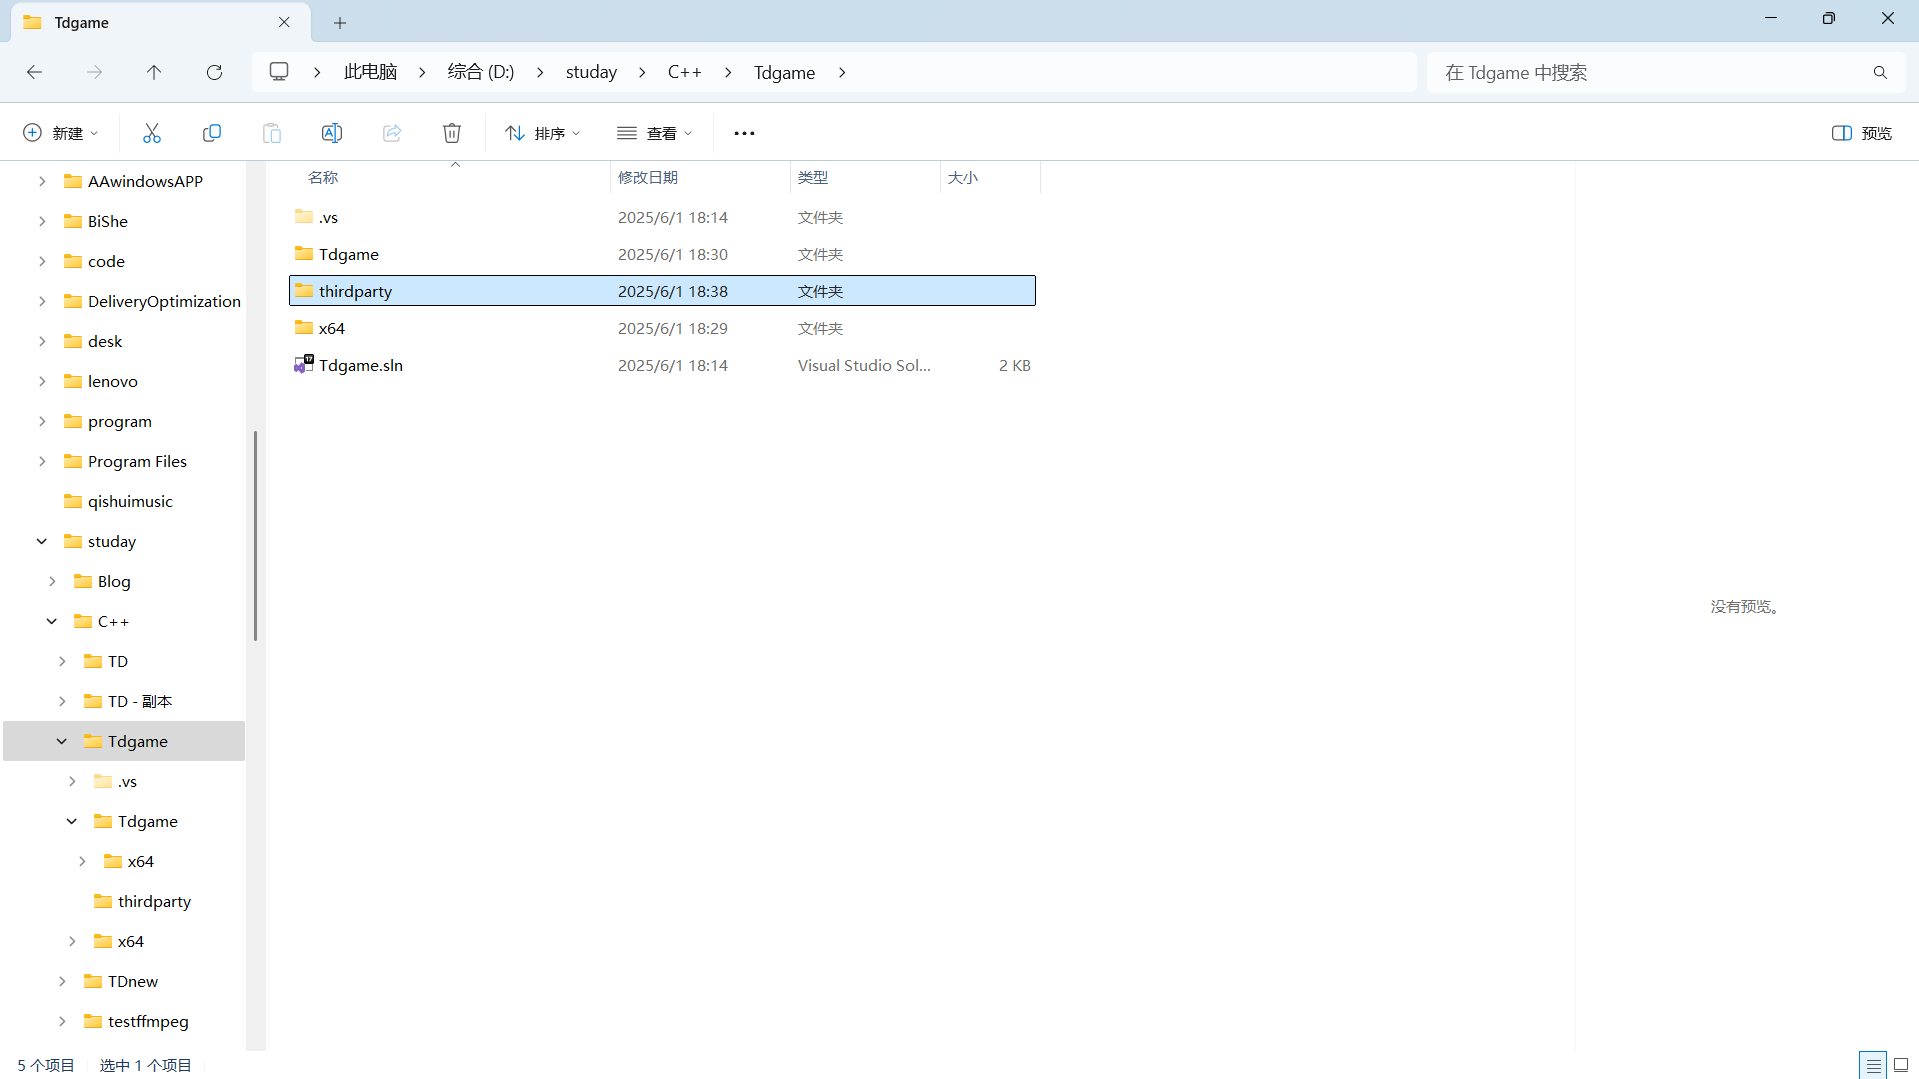Open the Sort (排序) dropdown
Image resolution: width=1919 pixels, height=1079 pixels.
pos(542,133)
